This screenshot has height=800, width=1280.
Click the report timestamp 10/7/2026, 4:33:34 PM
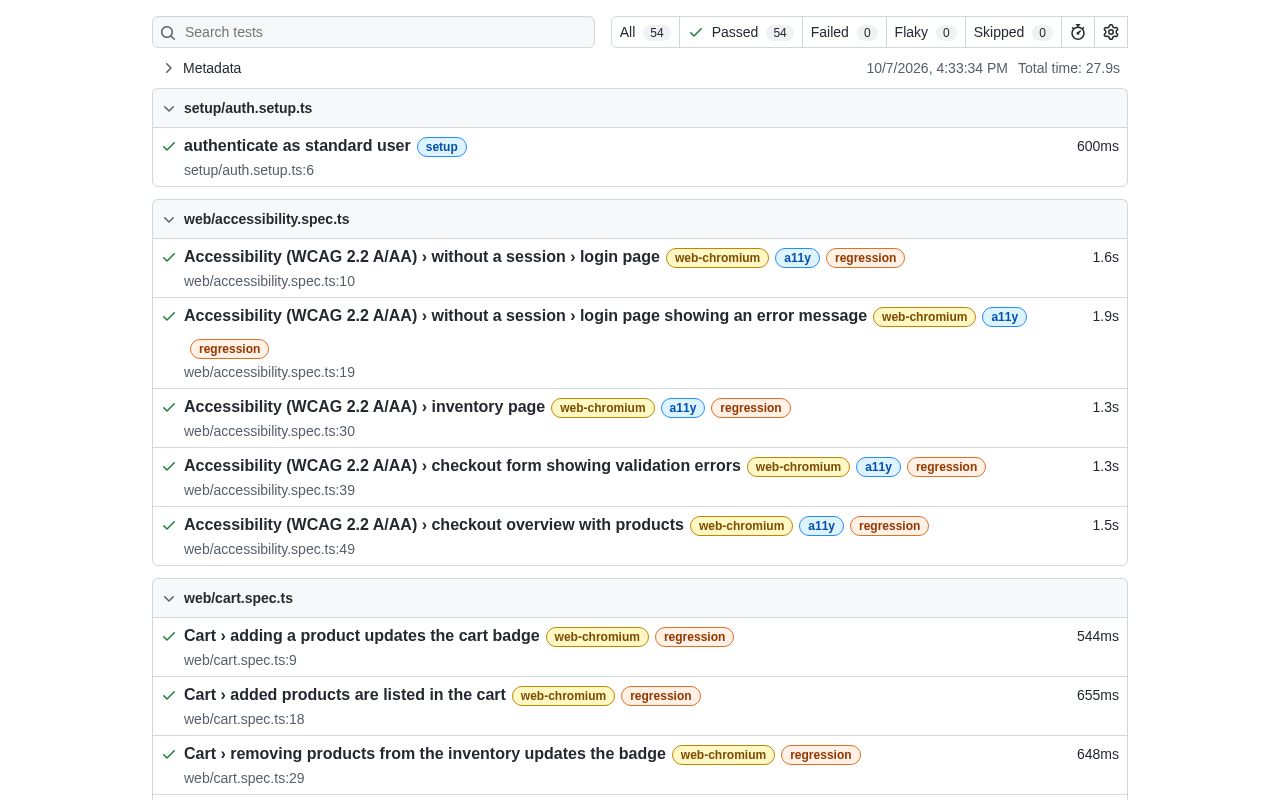pyautogui.click(x=937, y=68)
